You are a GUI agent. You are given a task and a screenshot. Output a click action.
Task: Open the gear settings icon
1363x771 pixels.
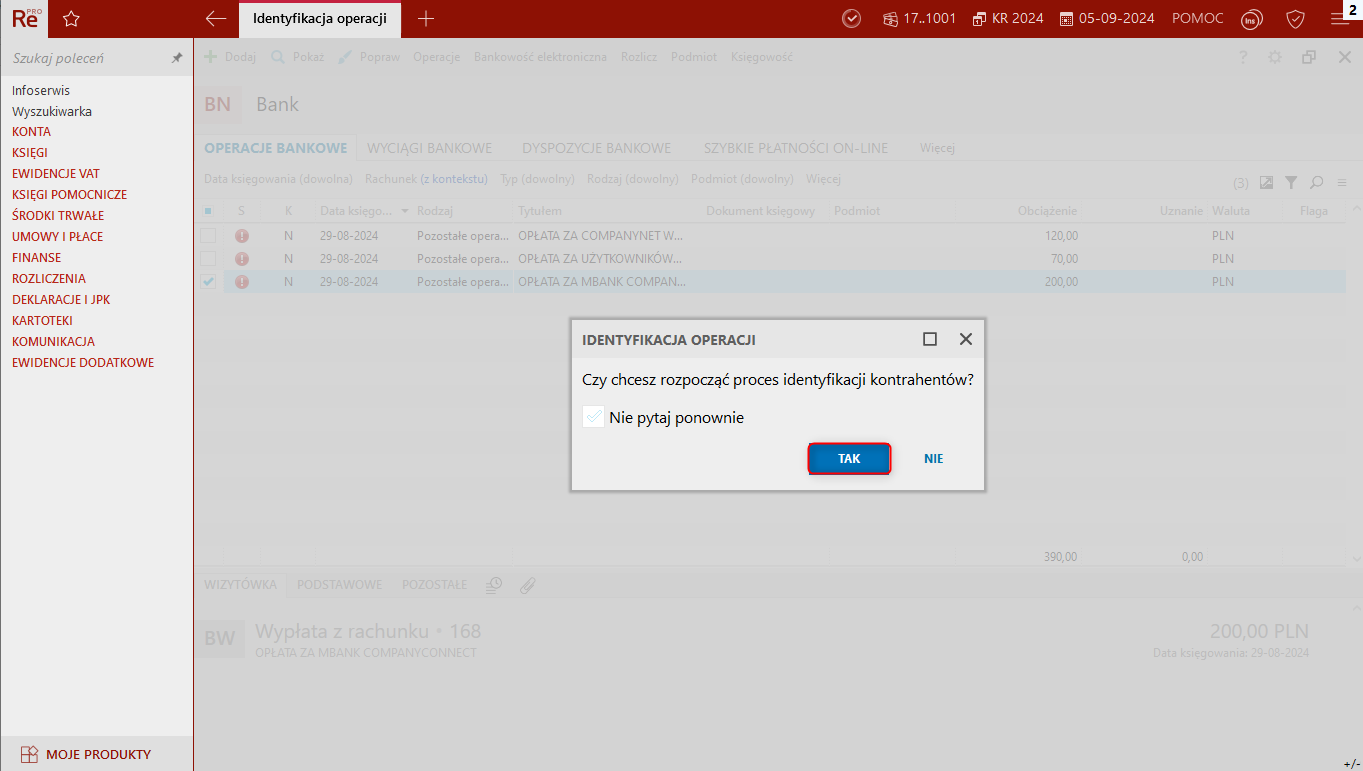[x=1275, y=57]
